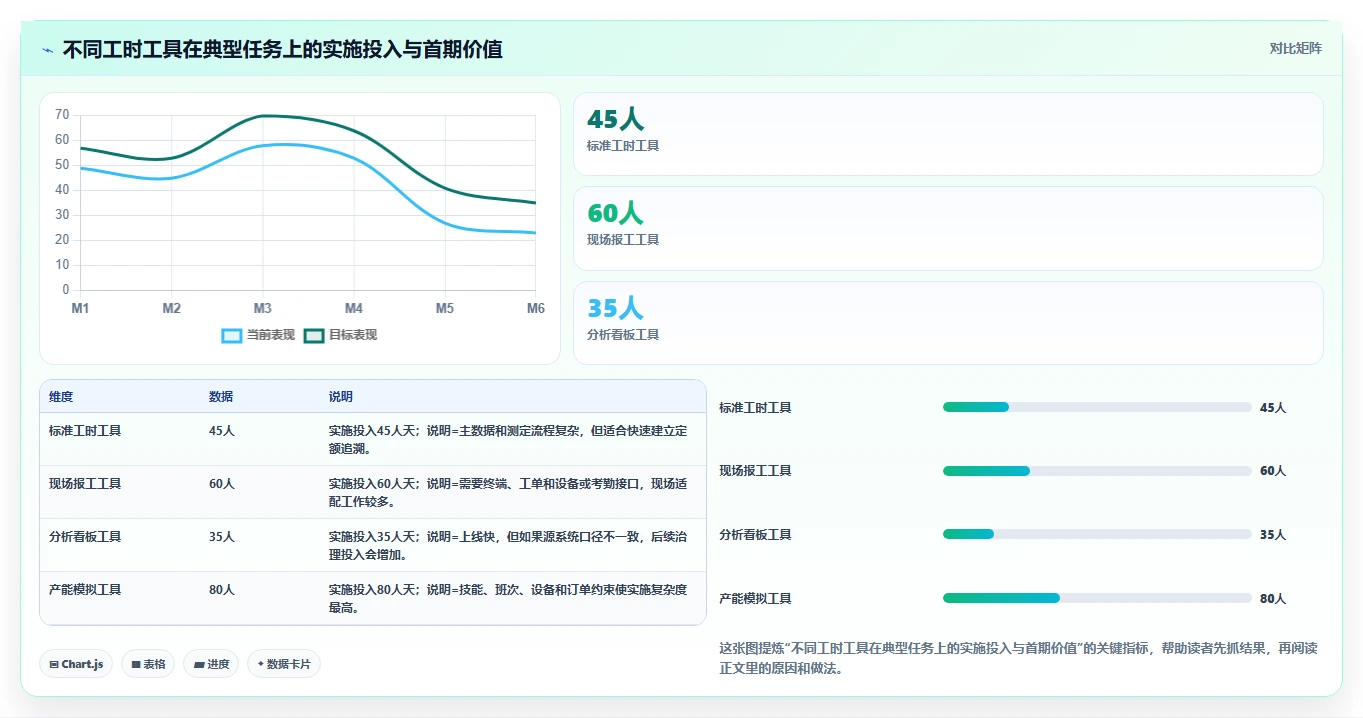
Task: Click the 产能模拟工具 table row name
Action: coord(85,590)
